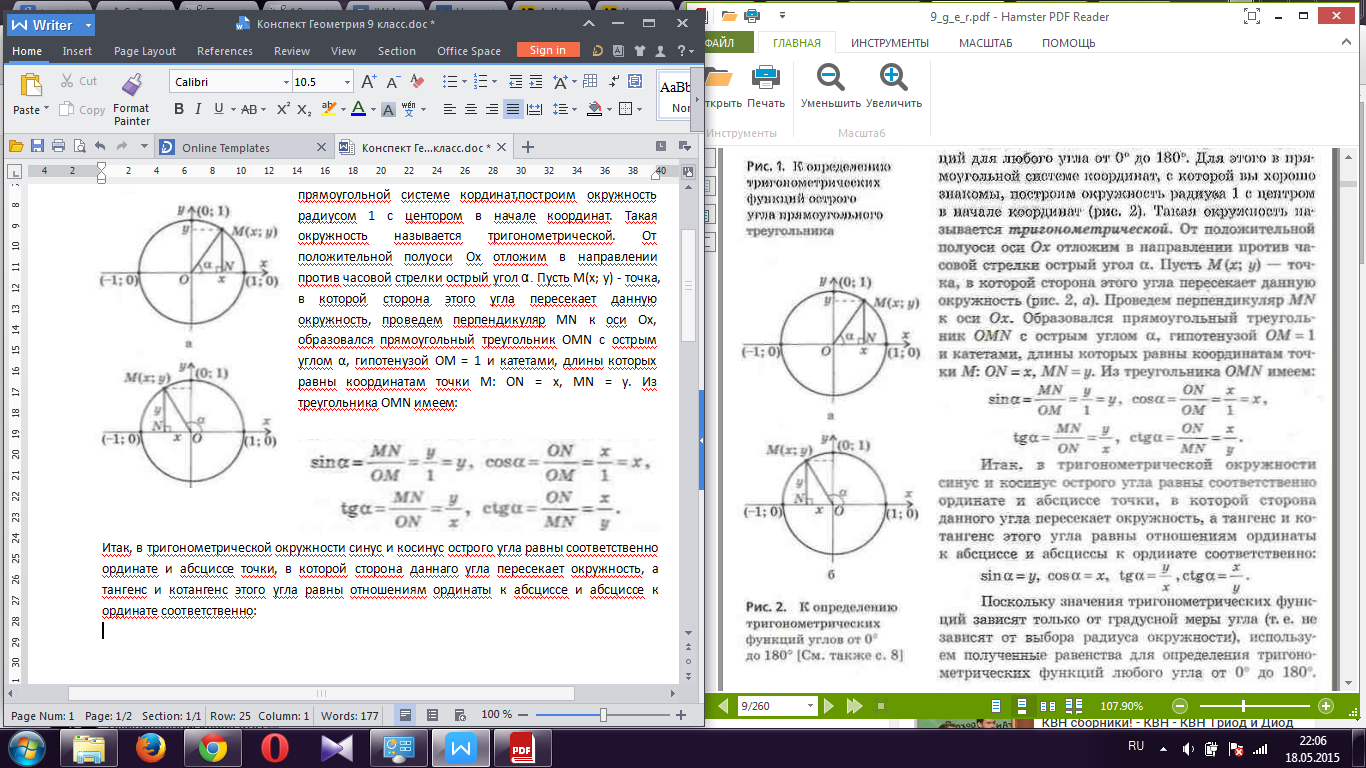
Task: Open the Calibri font name dropdown
Action: point(284,82)
